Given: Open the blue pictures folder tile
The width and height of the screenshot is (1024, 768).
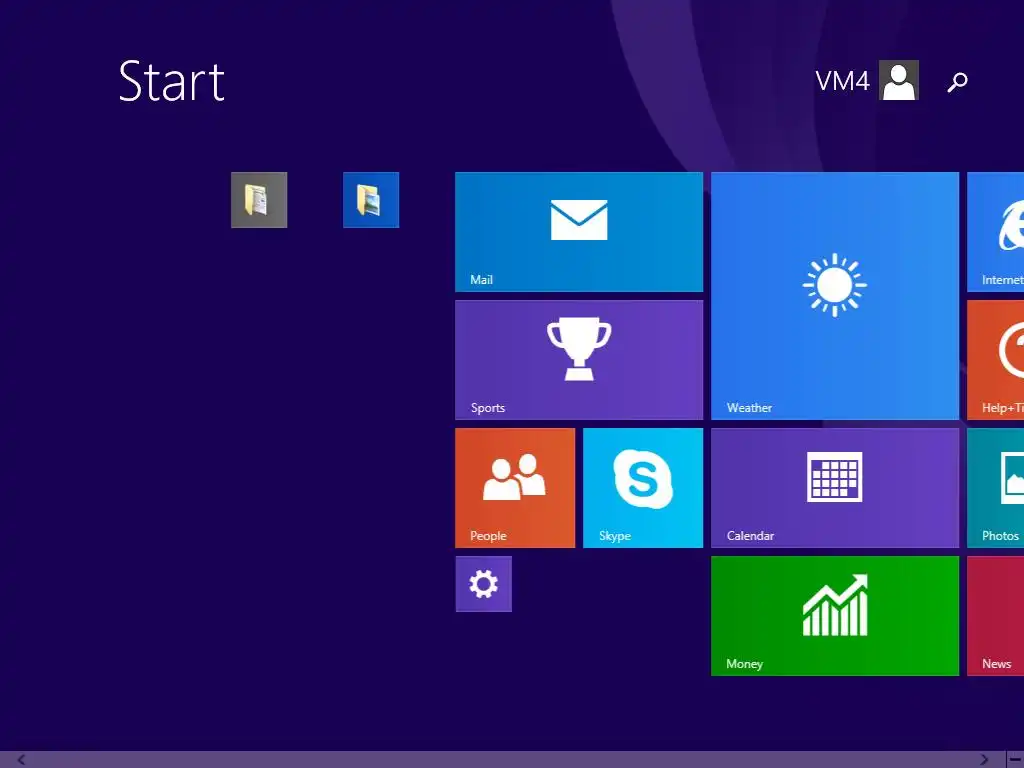Looking at the screenshot, I should coord(371,200).
